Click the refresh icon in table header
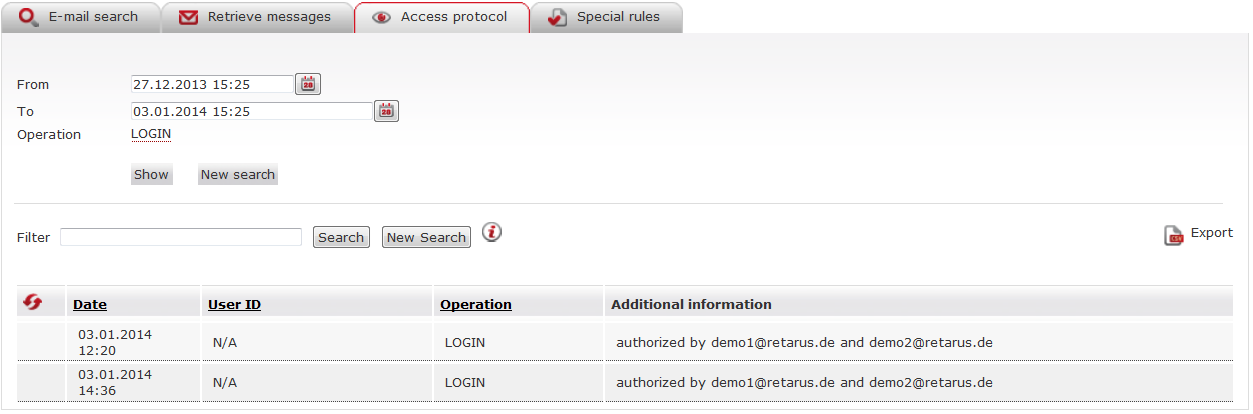Screen dimensions: 1253x414 click(x=33, y=302)
